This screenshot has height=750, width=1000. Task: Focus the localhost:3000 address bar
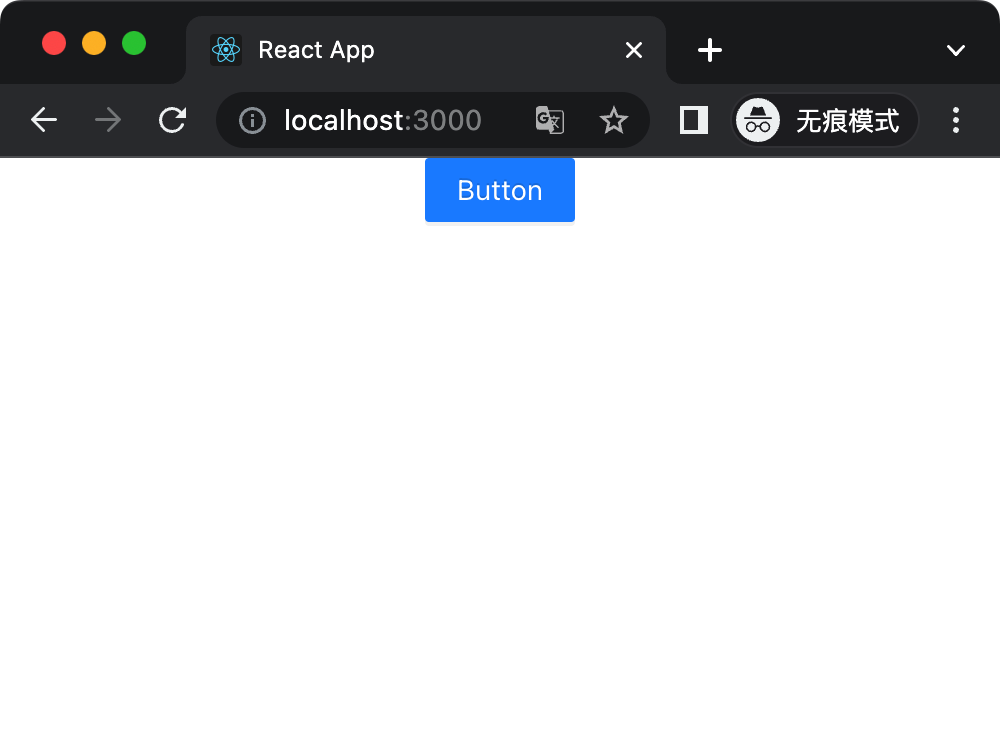click(x=383, y=121)
